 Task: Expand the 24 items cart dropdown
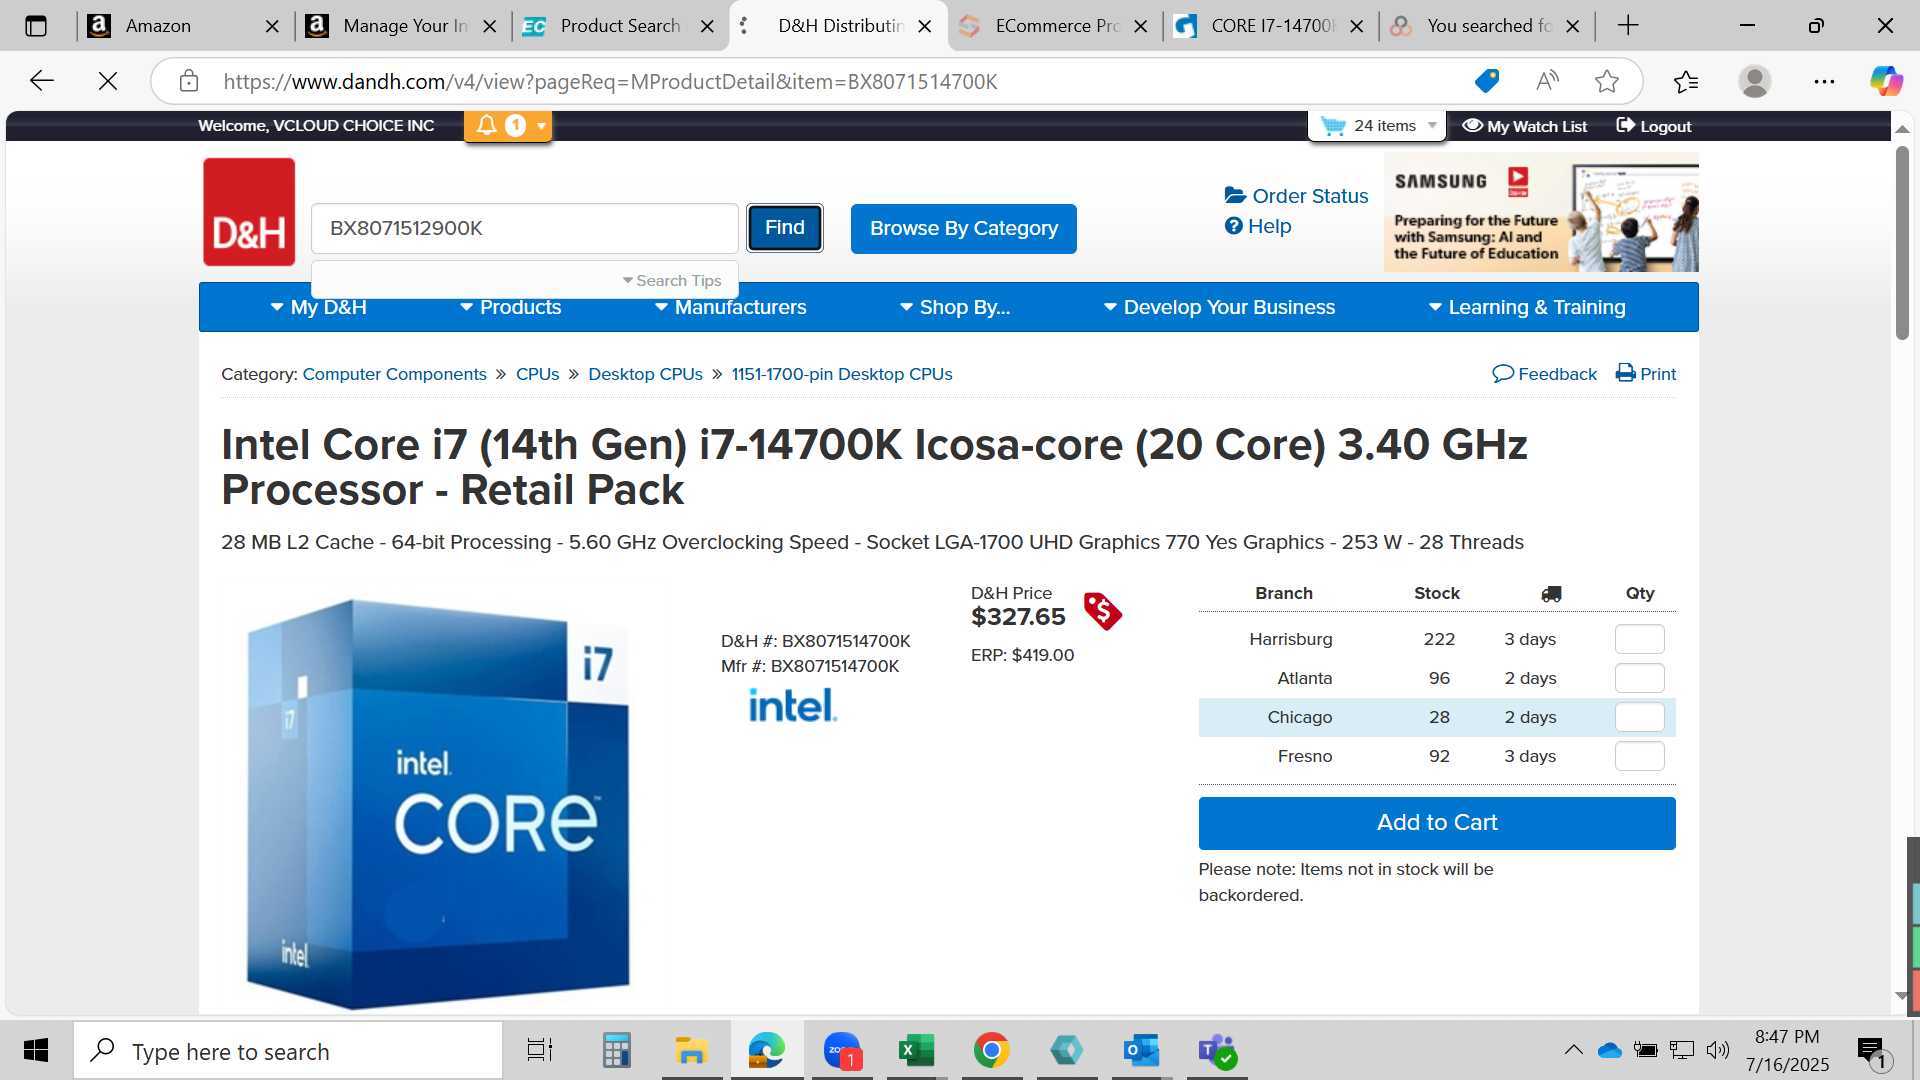point(1432,126)
